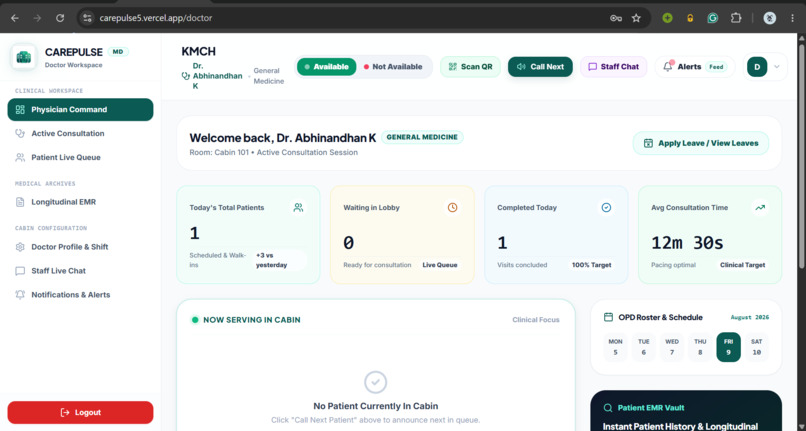Click the green status dot next to NOW SERVING IN CABIN
806x431 pixels.
(x=195, y=320)
